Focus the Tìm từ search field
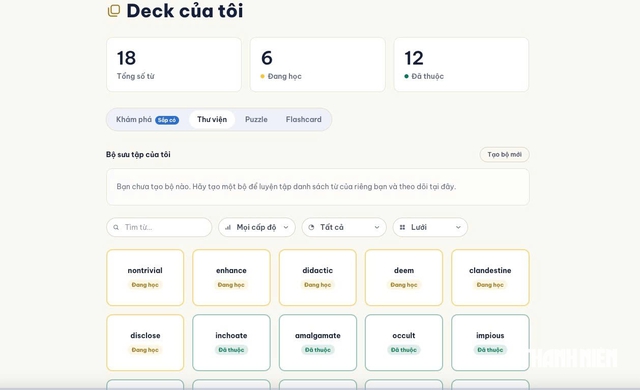 point(159,227)
